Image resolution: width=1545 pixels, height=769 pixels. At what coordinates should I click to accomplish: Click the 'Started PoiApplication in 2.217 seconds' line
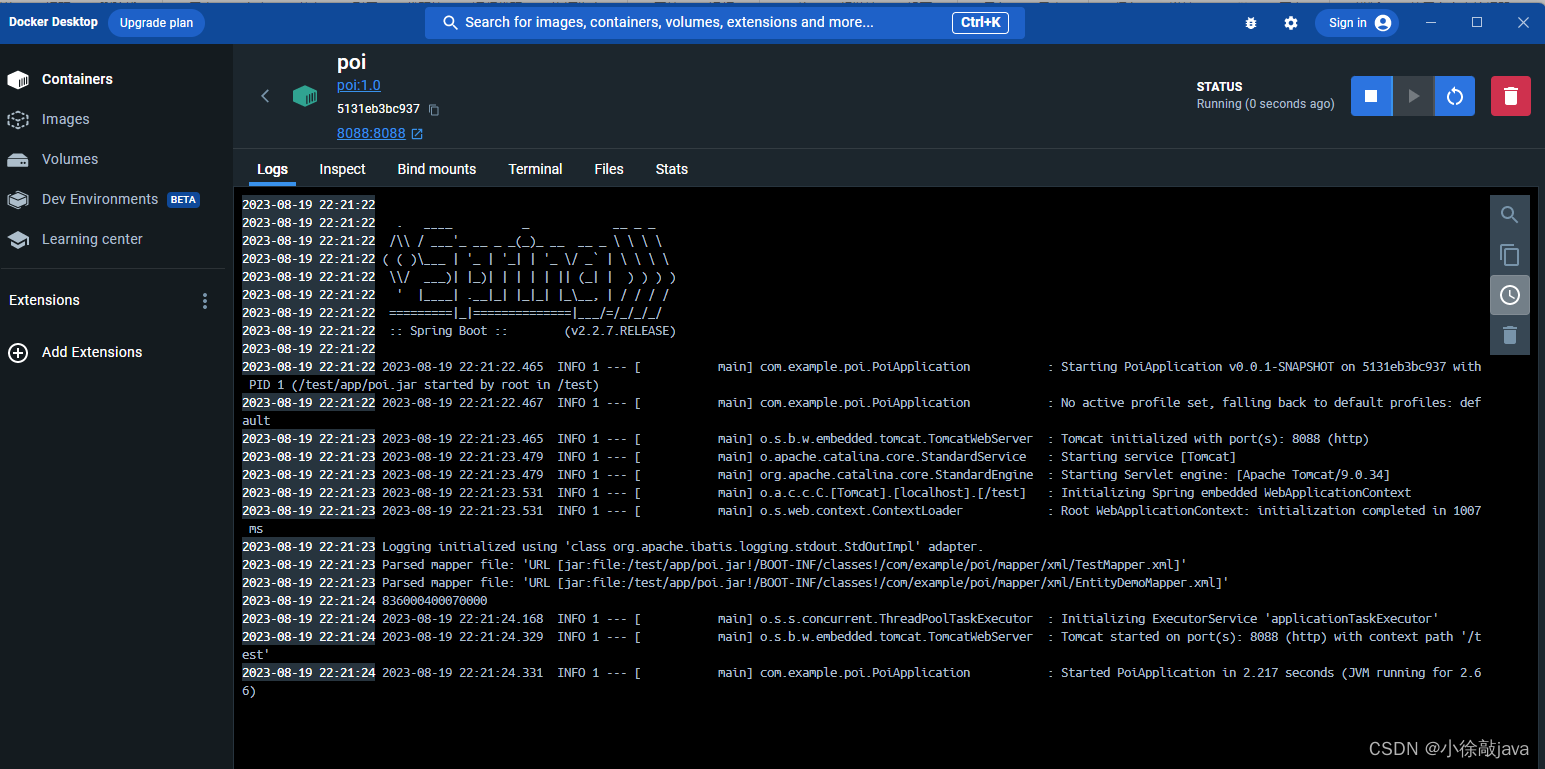point(861,682)
